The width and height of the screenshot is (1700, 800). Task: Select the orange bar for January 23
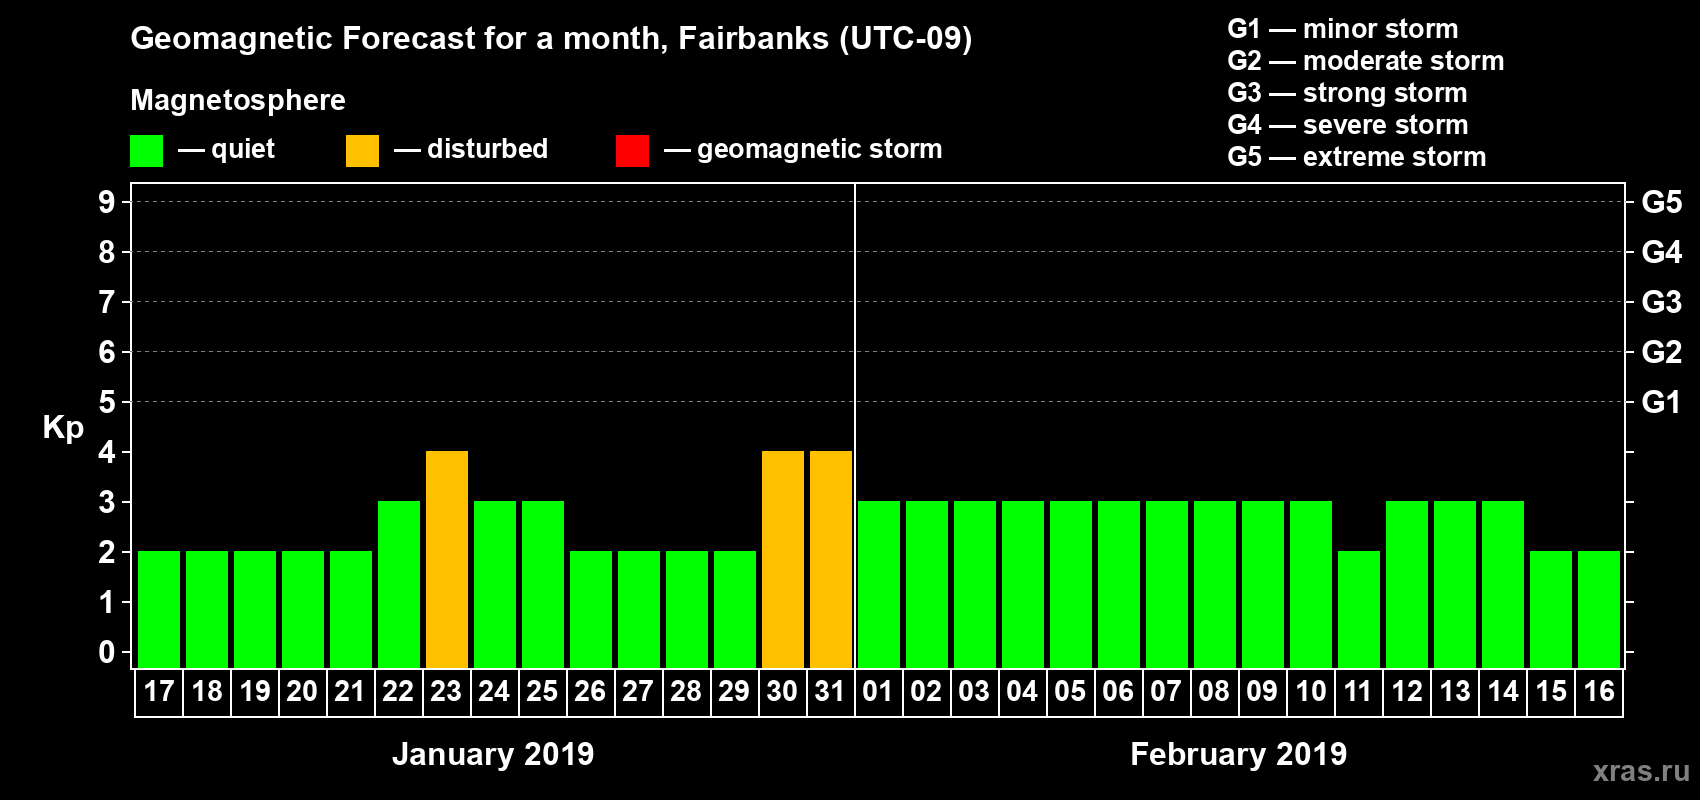tap(447, 559)
